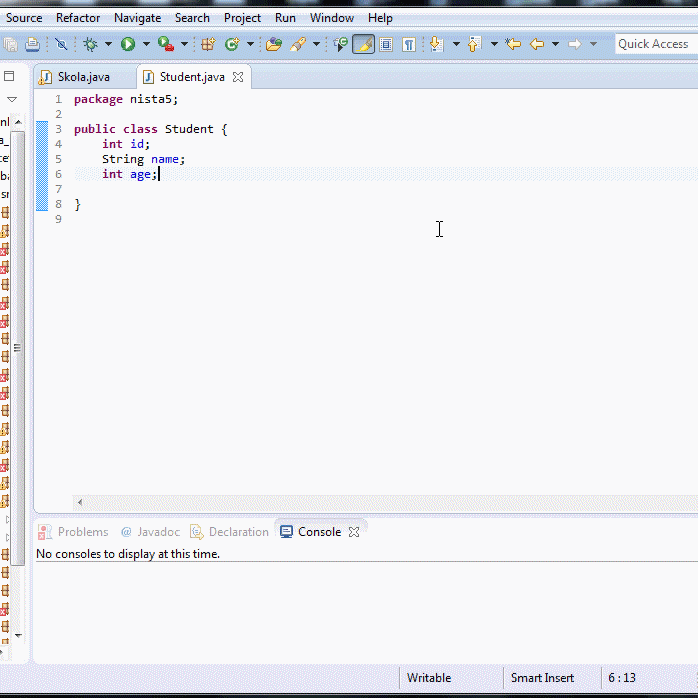Screen dimensions: 698x698
Task: Open the Refactor menu
Action: (x=78, y=18)
